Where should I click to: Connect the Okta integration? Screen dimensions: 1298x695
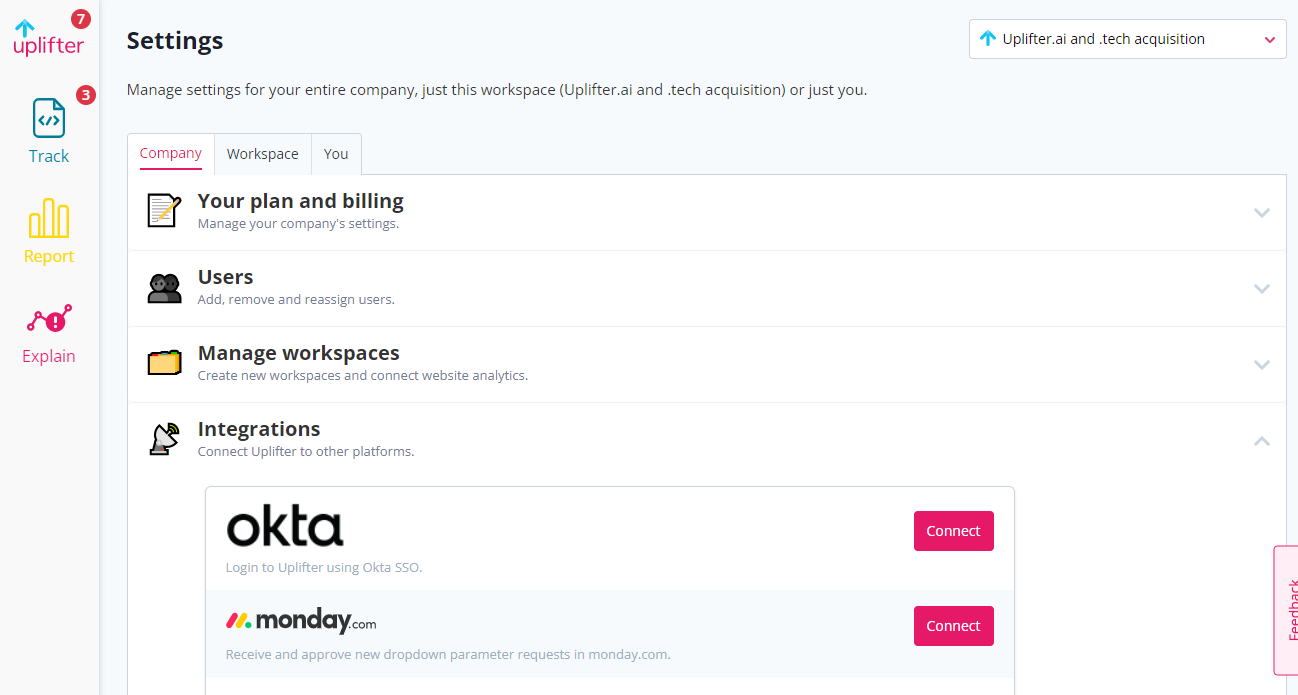pyautogui.click(x=953, y=531)
